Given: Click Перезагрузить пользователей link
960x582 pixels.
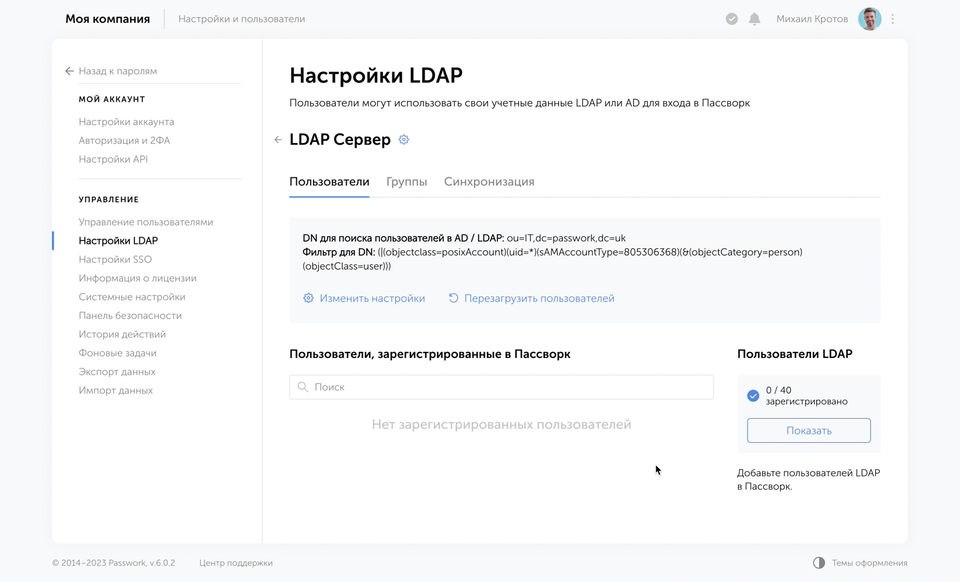Looking at the screenshot, I should click(x=539, y=298).
